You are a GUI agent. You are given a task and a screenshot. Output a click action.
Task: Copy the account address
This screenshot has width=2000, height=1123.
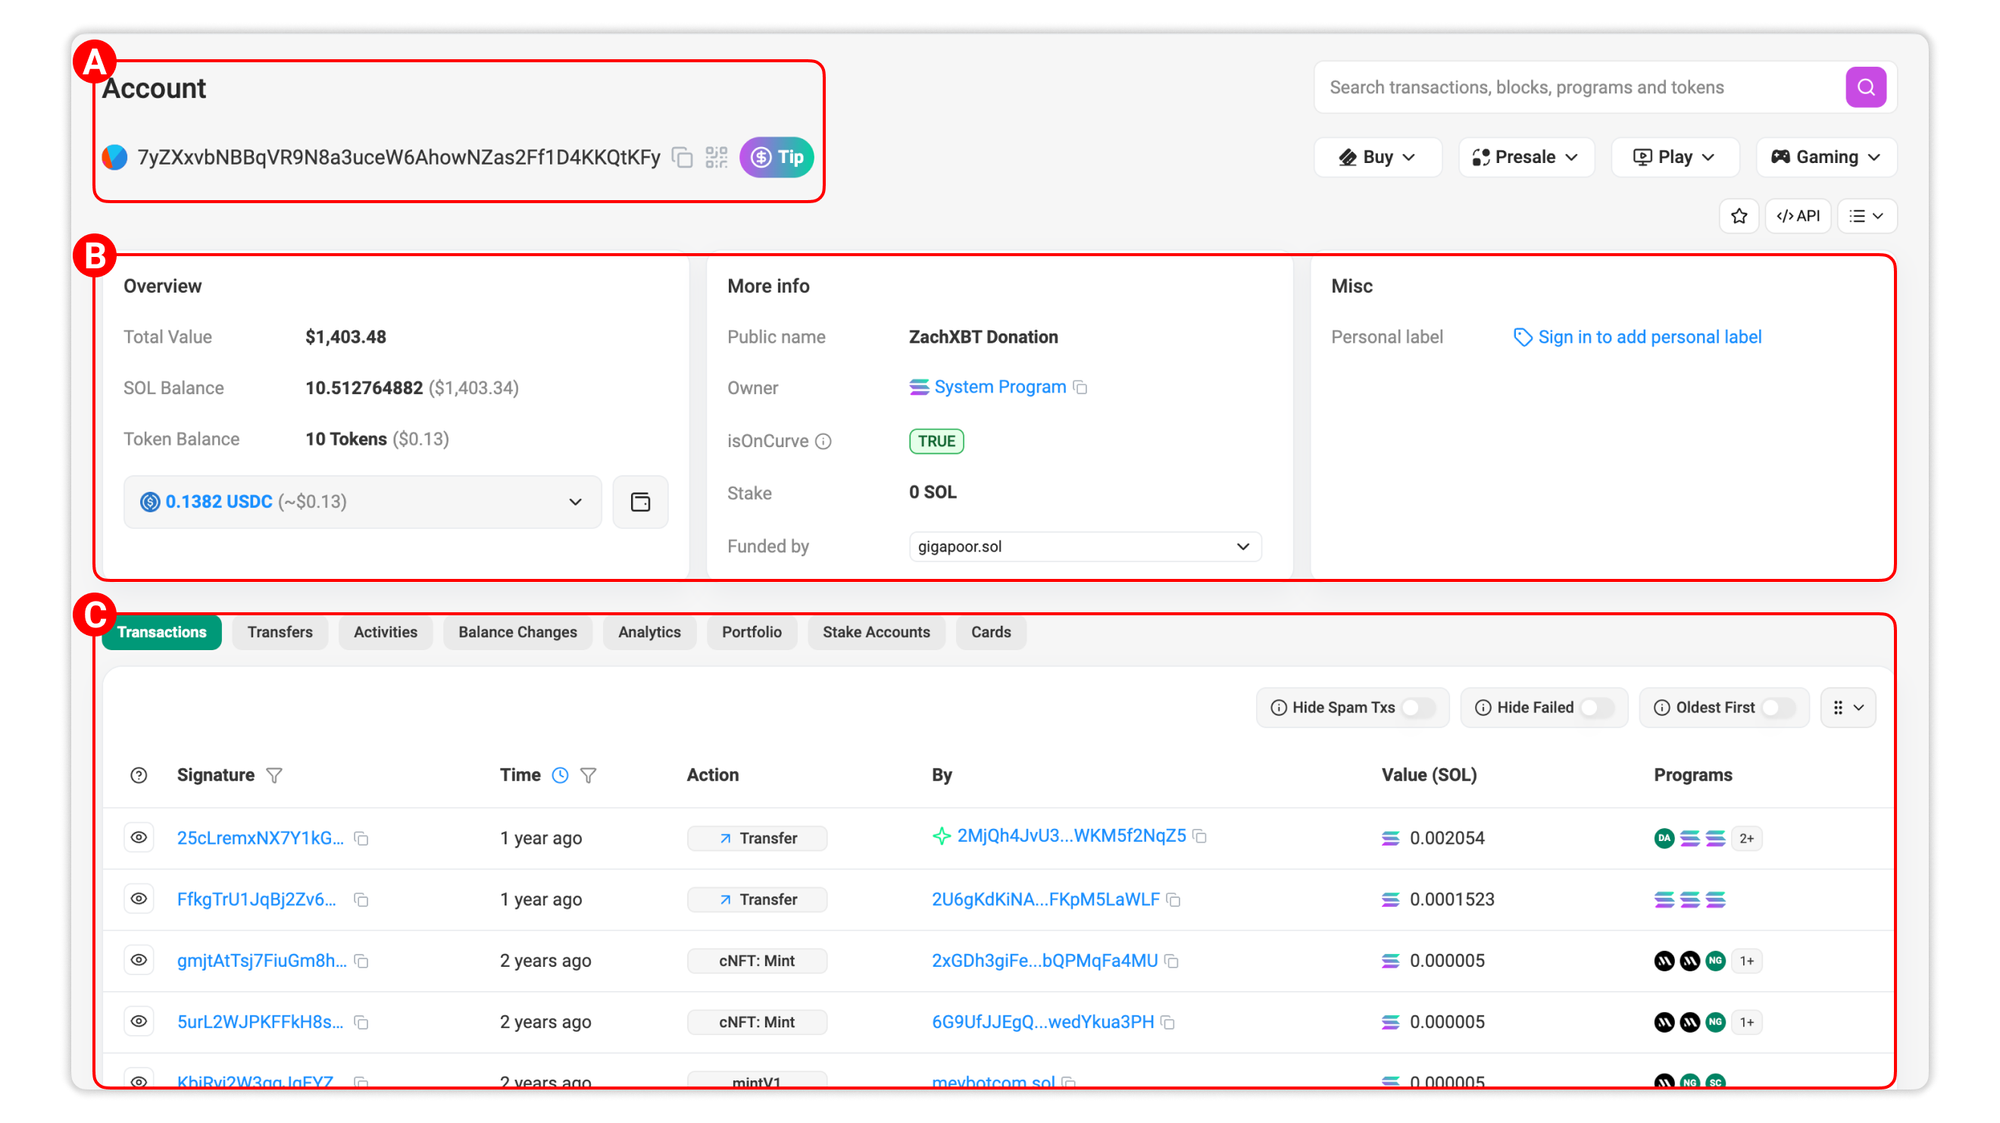(682, 158)
